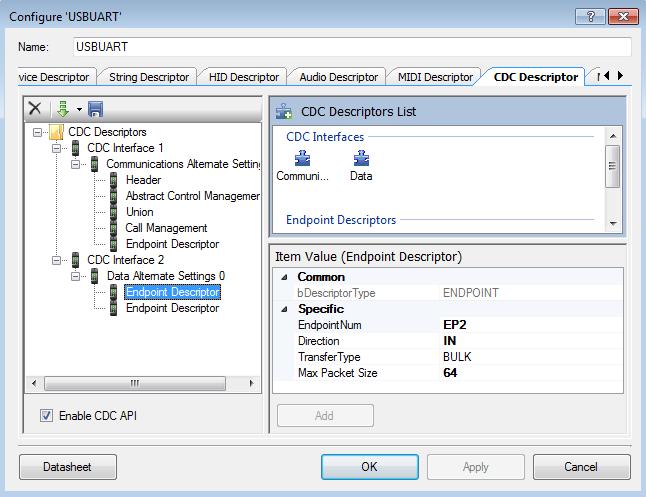Select the Header tree item

tap(143, 180)
